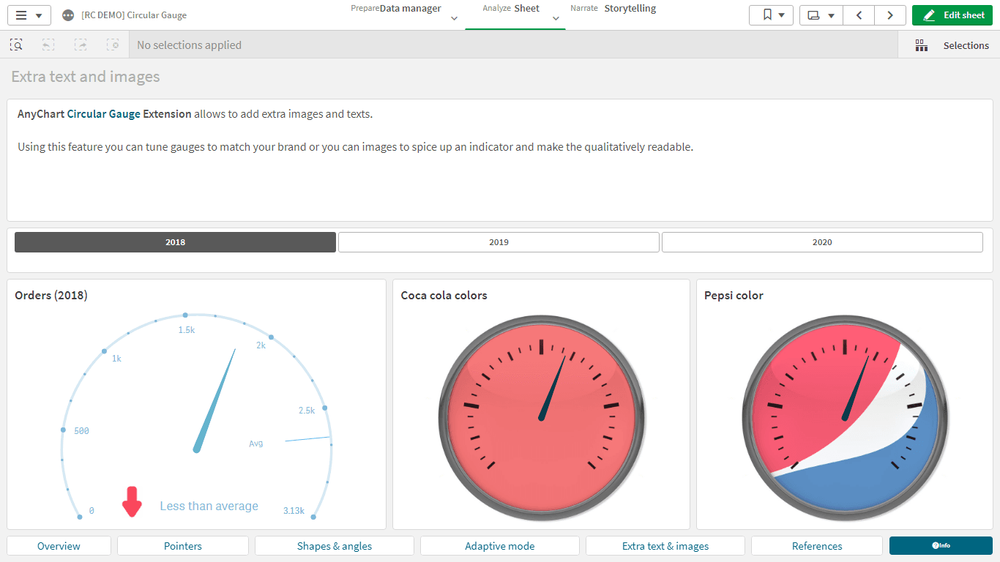The image size is (1000, 562).
Task: Open the Shapes & angles sheet
Action: coord(334,546)
